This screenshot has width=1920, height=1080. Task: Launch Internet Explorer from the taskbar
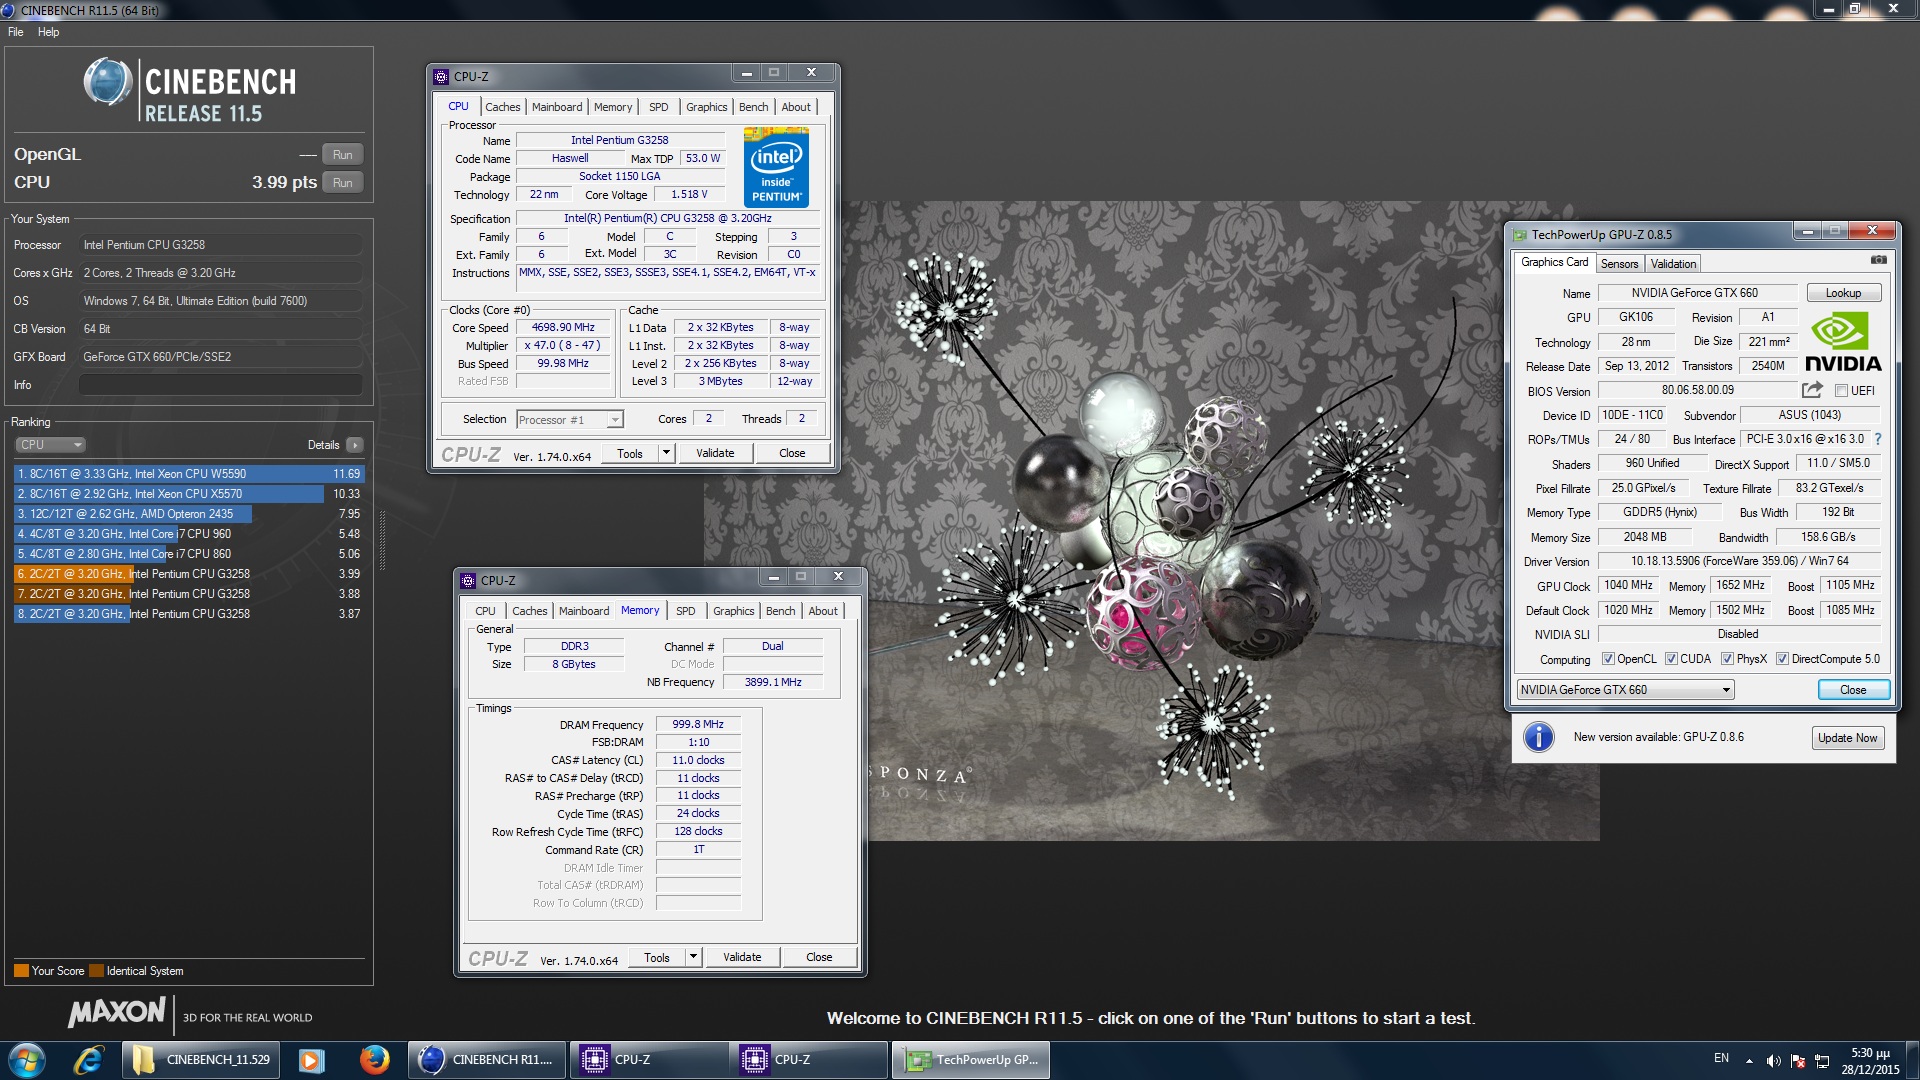[89, 1060]
